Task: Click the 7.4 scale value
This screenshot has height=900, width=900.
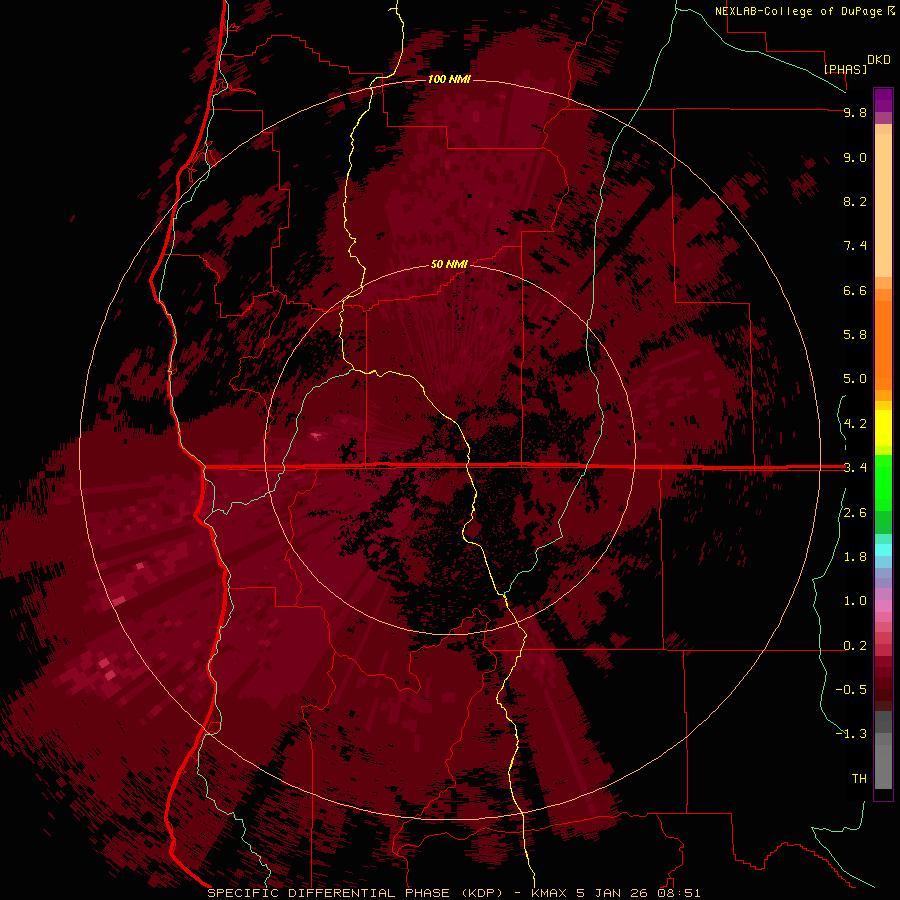Action: point(855,246)
